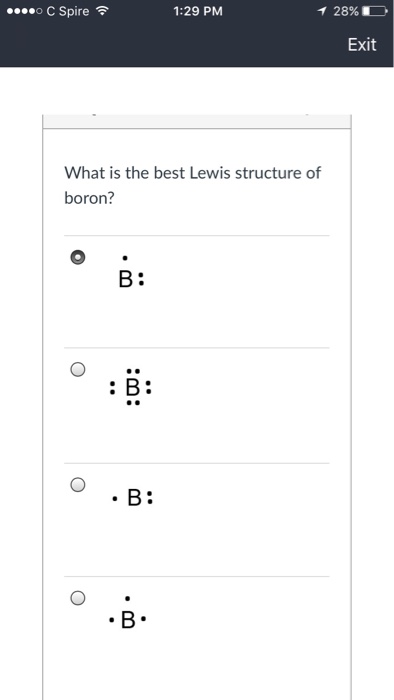Click the B structure with three dots, top and right
Screen dimensions: 394x700
coord(131,272)
